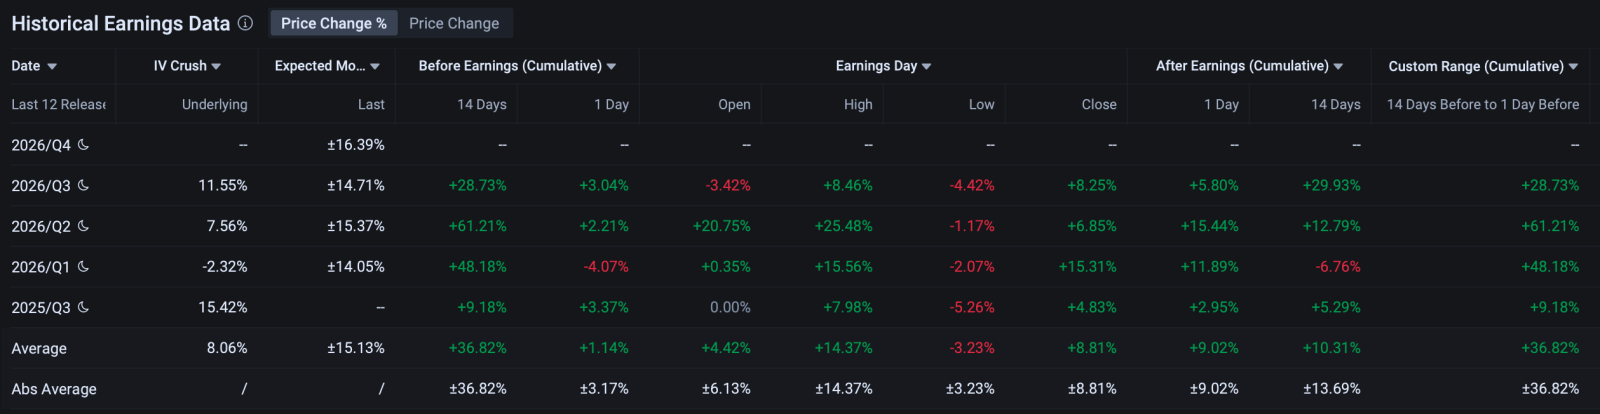
Task: Click the 7.56% IV crush value
Action: [x=227, y=226]
